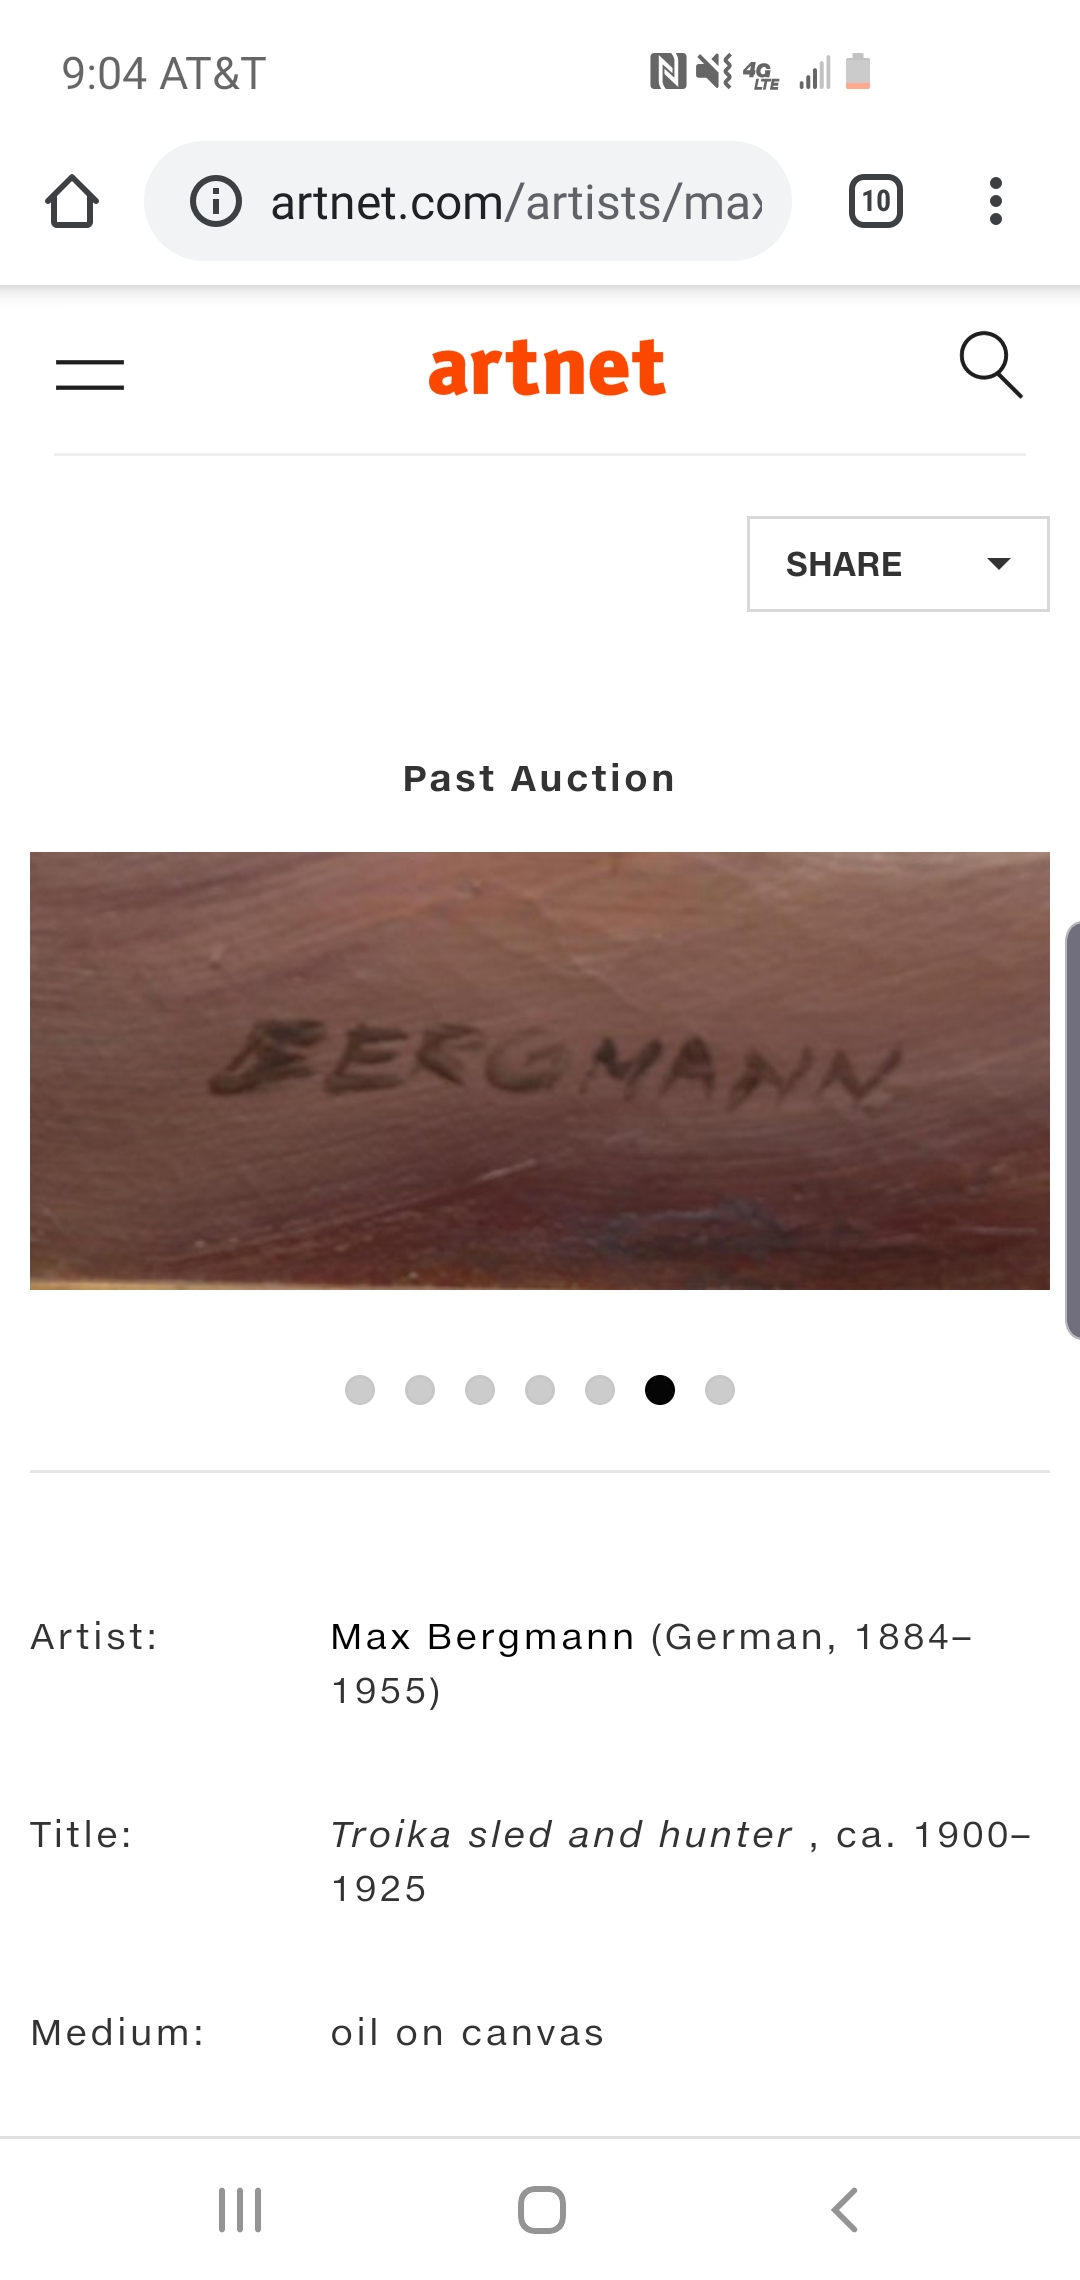Tap the Android back navigation button
This screenshot has height=2280, width=1080.
[845, 2210]
